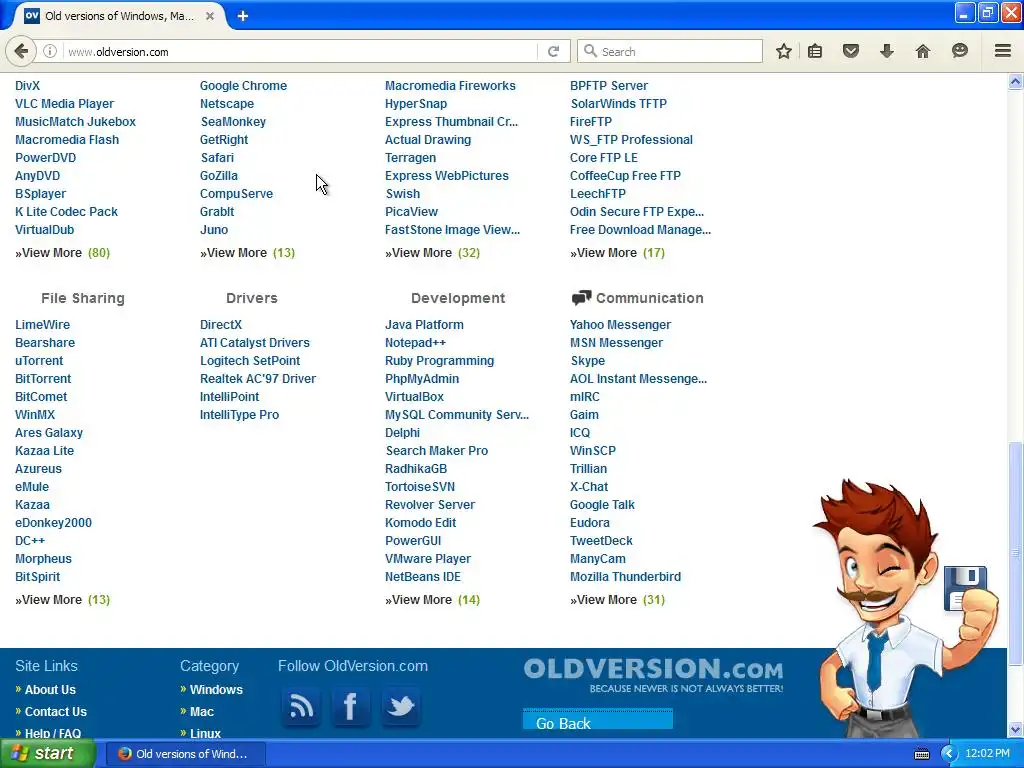Click the OLDVERSION.COM footer logo

(x=653, y=675)
